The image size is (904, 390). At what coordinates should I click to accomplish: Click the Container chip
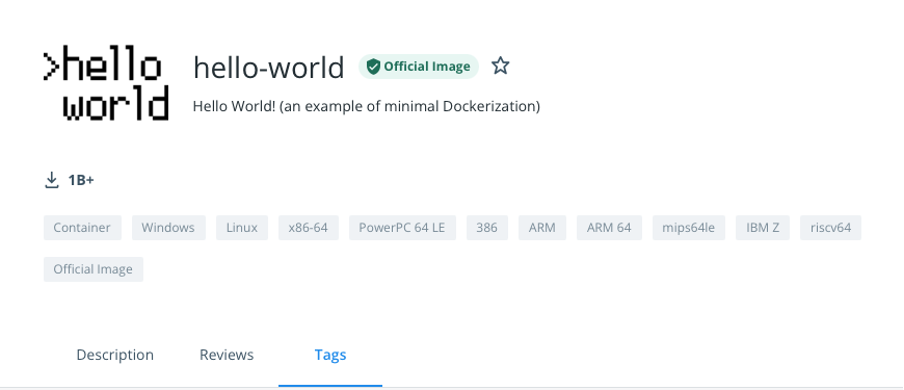pos(82,227)
